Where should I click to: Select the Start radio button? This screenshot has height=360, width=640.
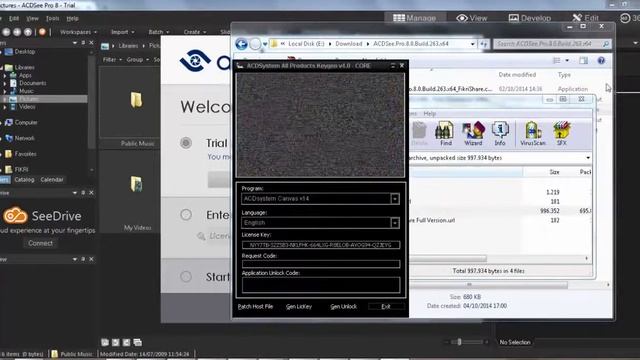pos(186,277)
